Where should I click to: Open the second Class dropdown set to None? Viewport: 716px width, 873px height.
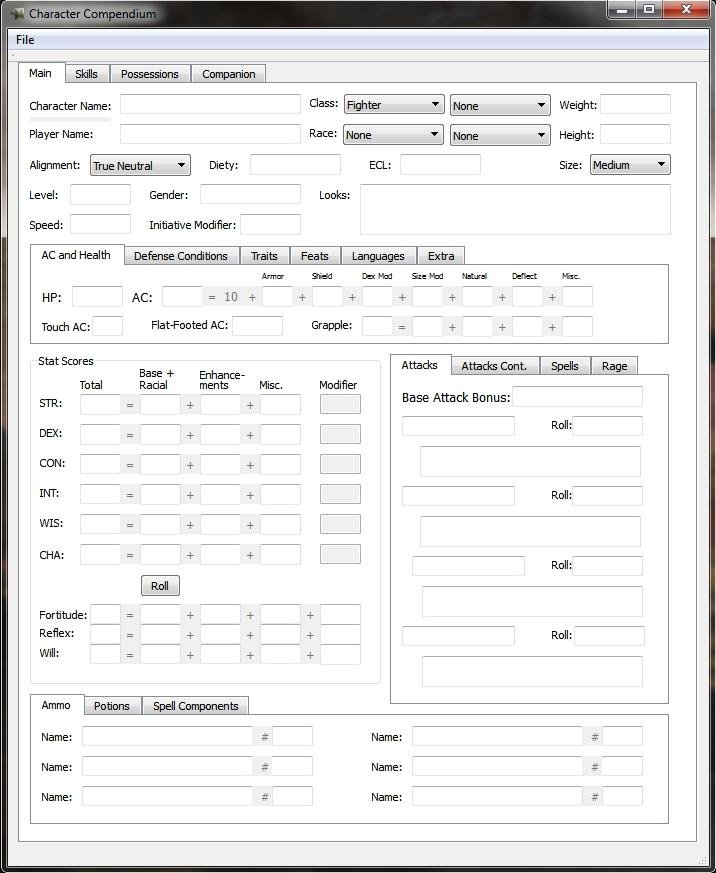pyautogui.click(x=500, y=105)
